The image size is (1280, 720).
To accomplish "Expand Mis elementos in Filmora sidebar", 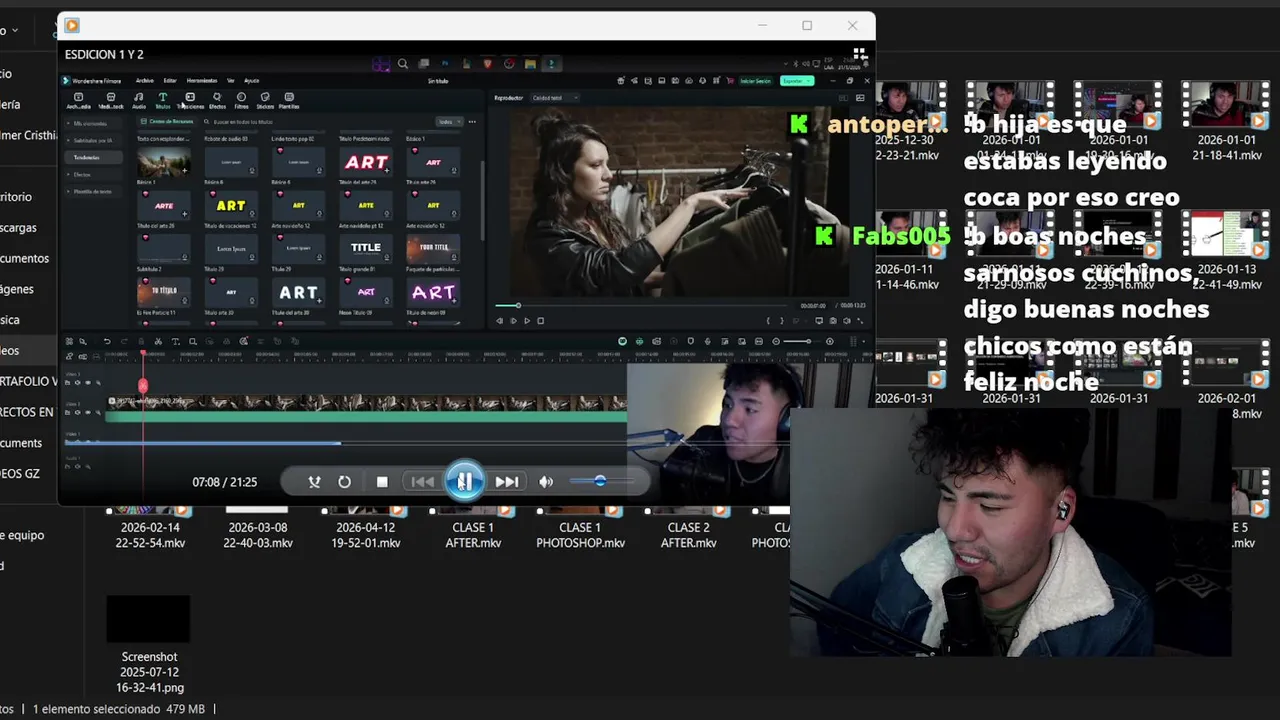I will pyautogui.click(x=69, y=123).
